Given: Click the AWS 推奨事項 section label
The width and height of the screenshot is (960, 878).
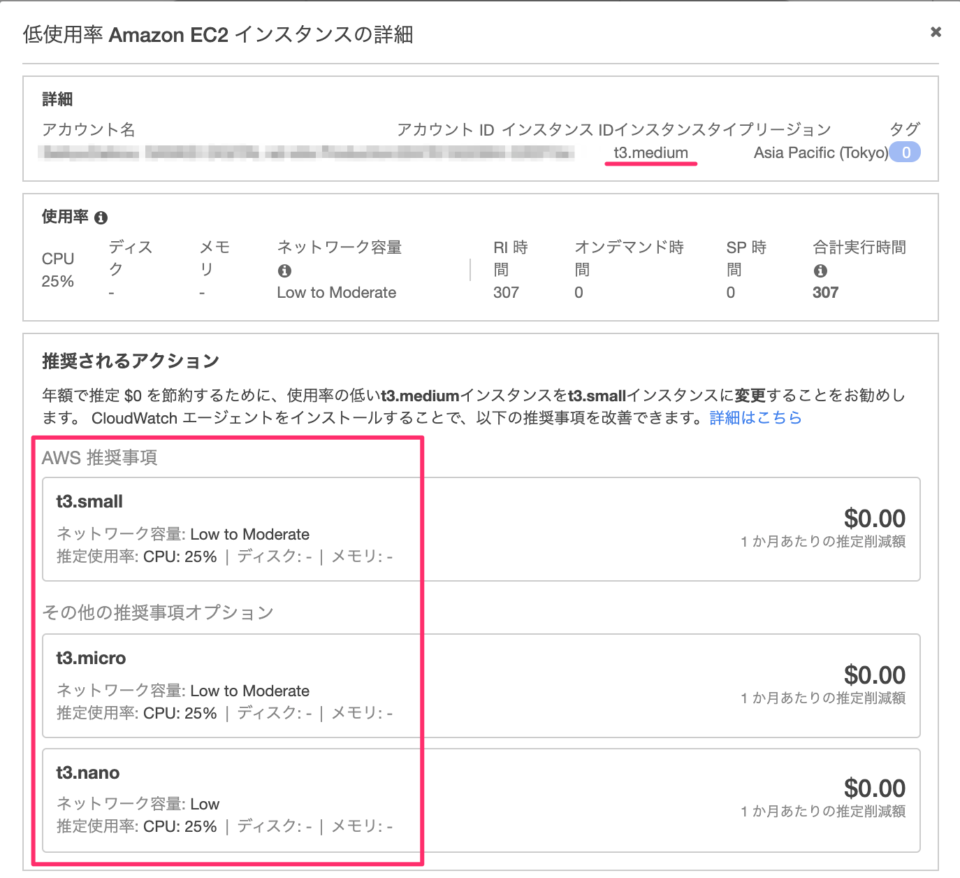Looking at the screenshot, I should point(99,458).
